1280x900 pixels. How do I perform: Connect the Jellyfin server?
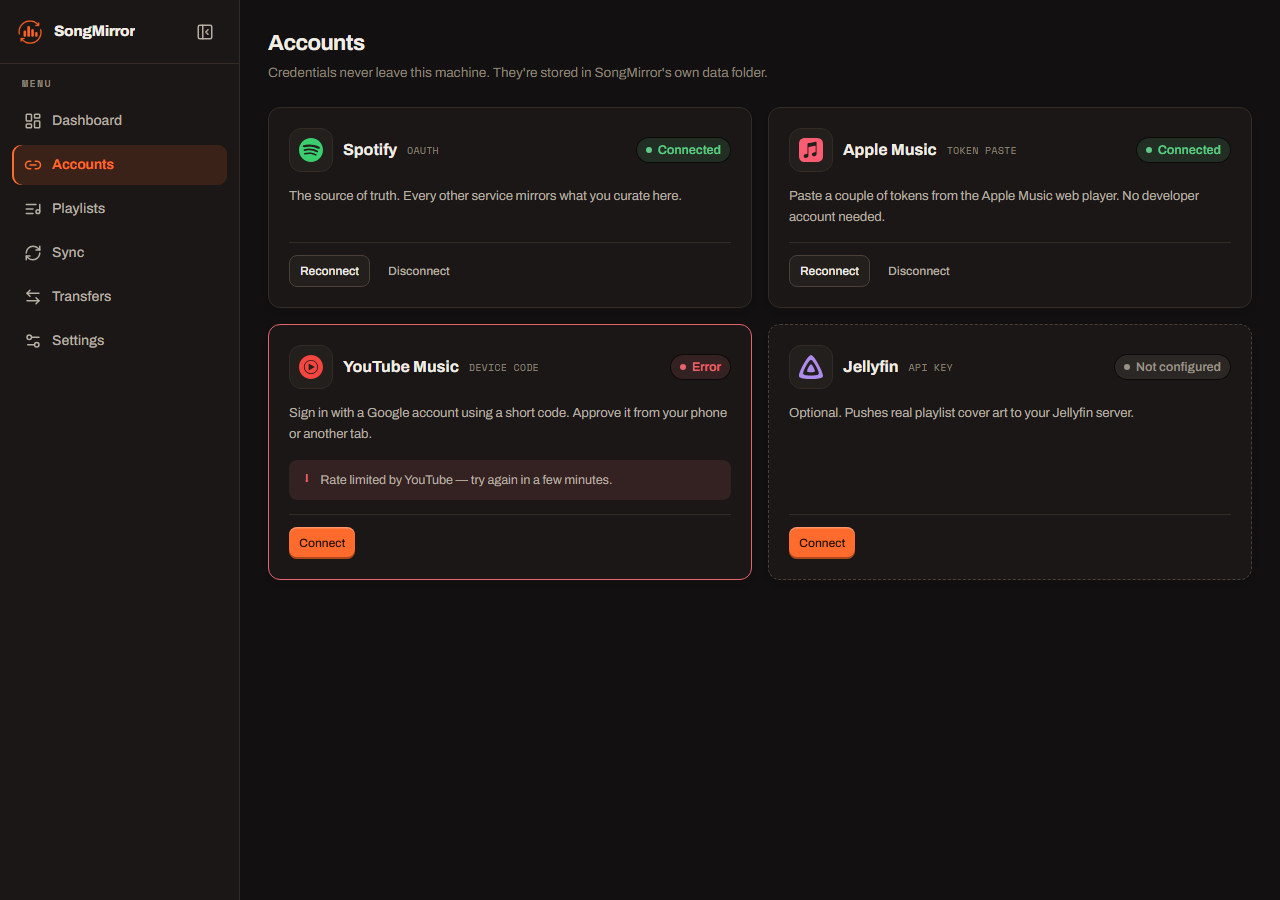coord(822,543)
